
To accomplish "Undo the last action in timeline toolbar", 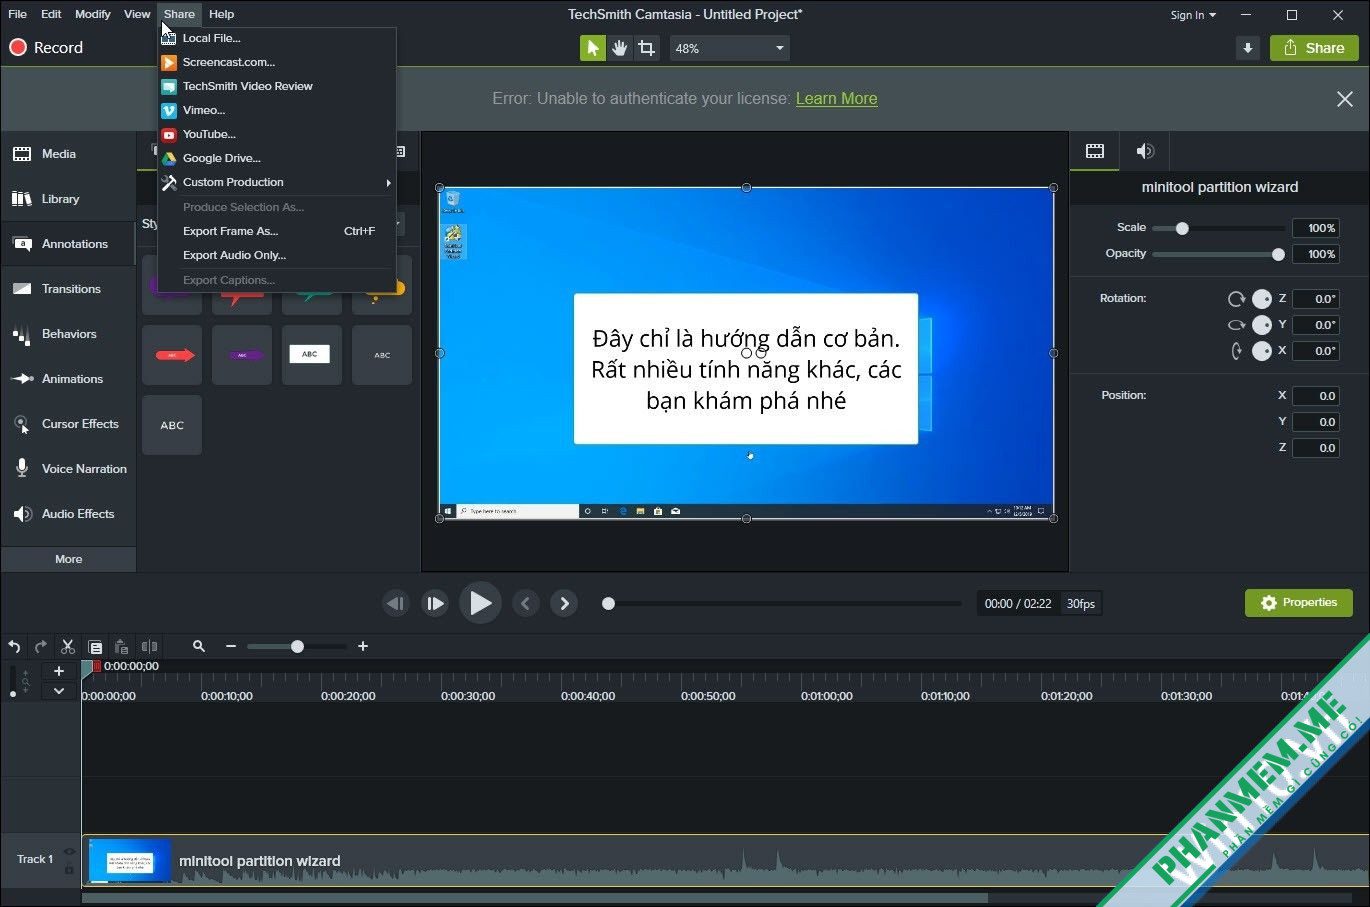I will 14,647.
